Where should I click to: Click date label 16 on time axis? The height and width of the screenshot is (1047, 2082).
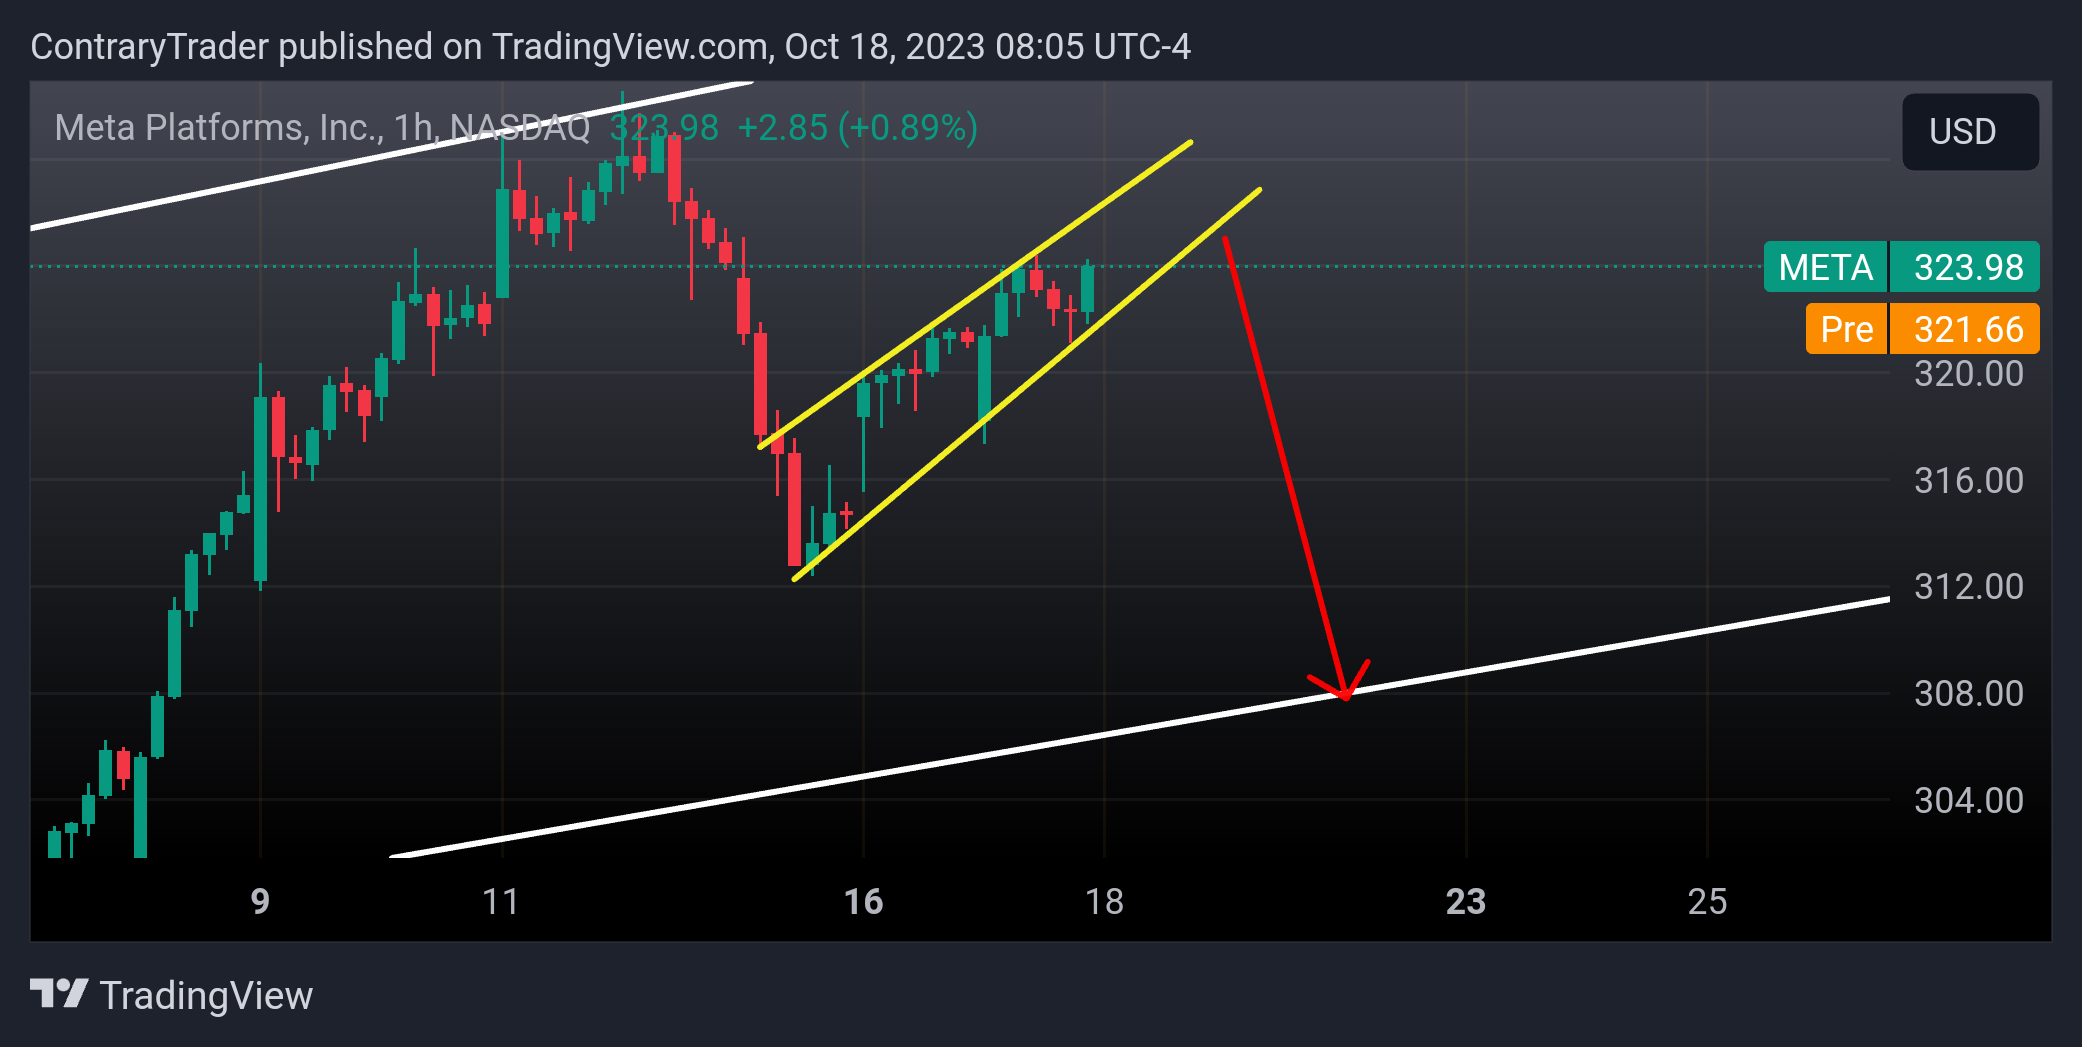(863, 902)
